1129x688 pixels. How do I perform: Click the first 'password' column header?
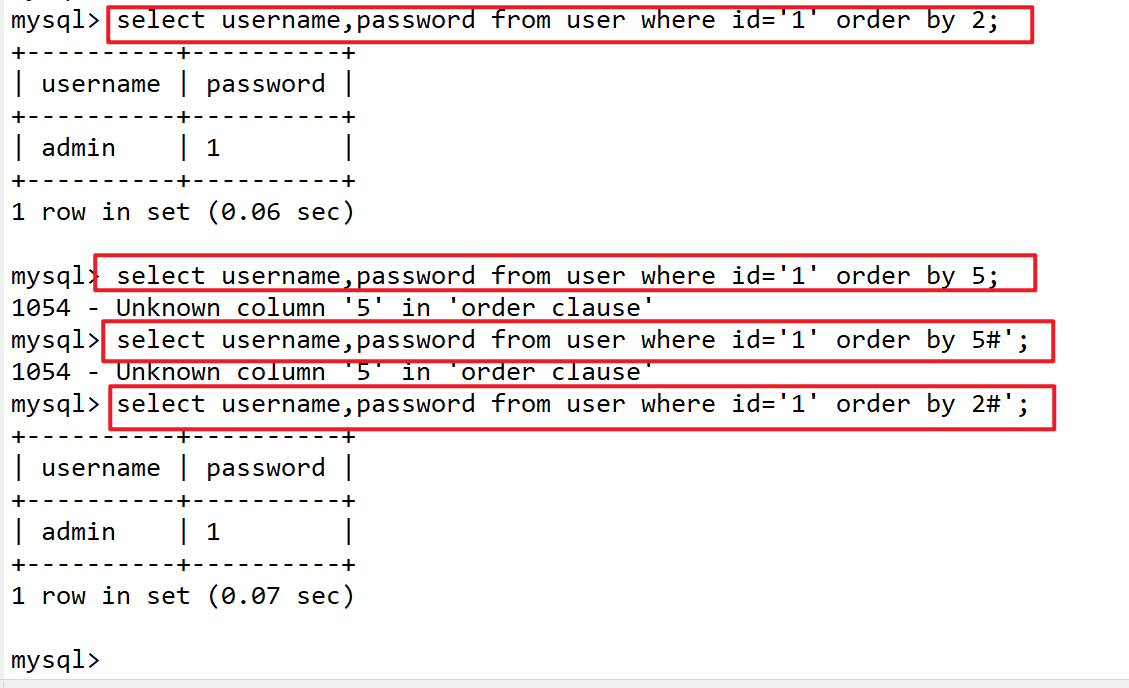(266, 85)
